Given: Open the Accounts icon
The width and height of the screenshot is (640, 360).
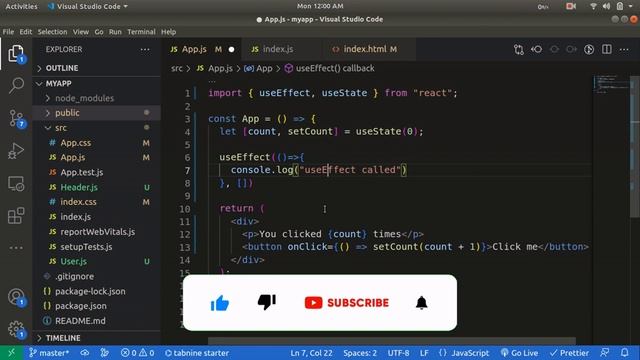Looking at the screenshot, I should pos(16,297).
